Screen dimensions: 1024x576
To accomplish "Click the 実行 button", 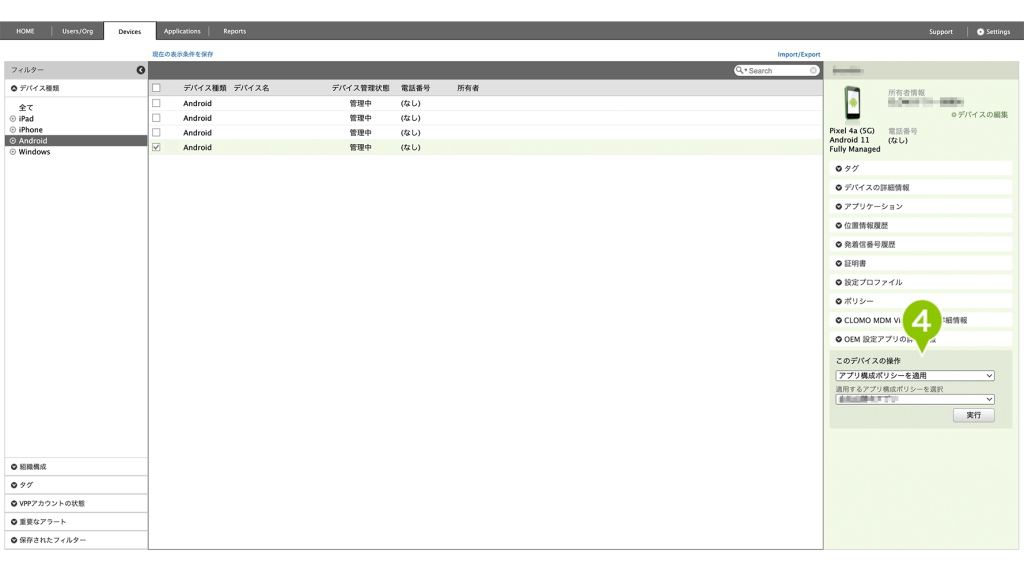I will (x=974, y=415).
